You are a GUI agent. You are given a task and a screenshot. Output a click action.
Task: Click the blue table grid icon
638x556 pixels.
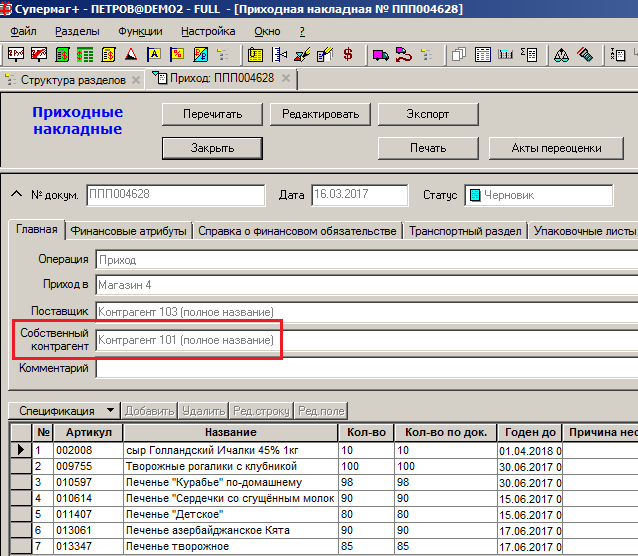(x=483, y=54)
